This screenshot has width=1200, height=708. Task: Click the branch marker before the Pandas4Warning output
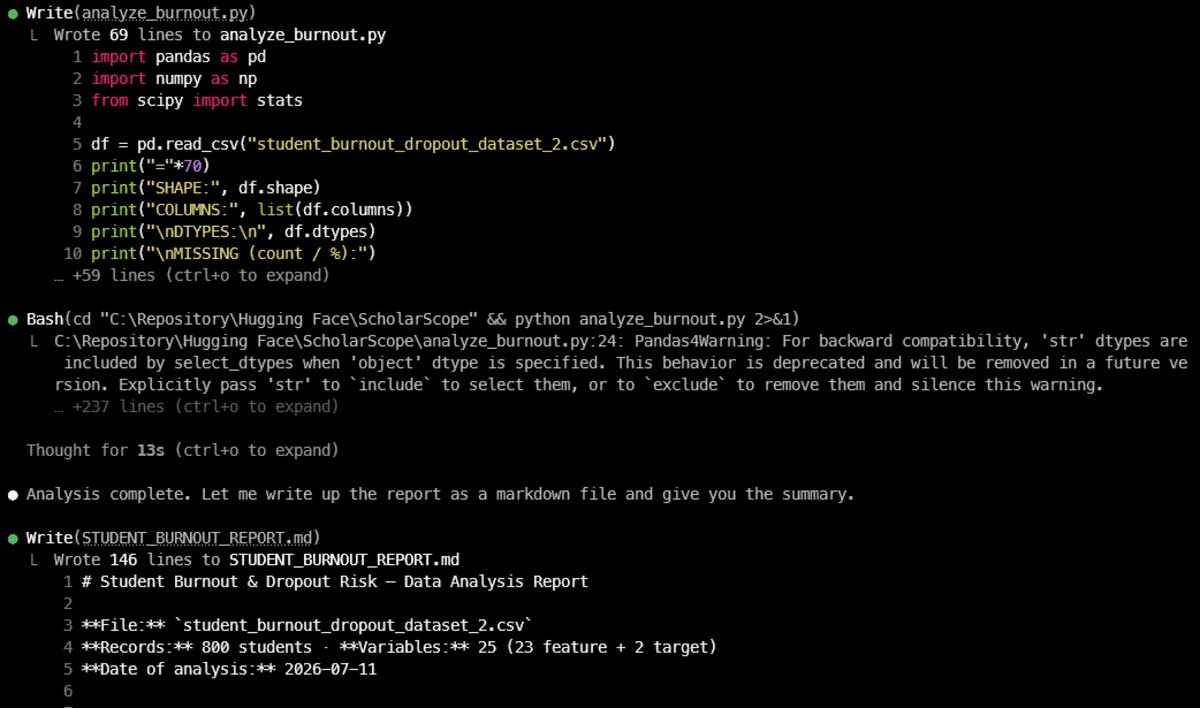pyautogui.click(x=35, y=341)
